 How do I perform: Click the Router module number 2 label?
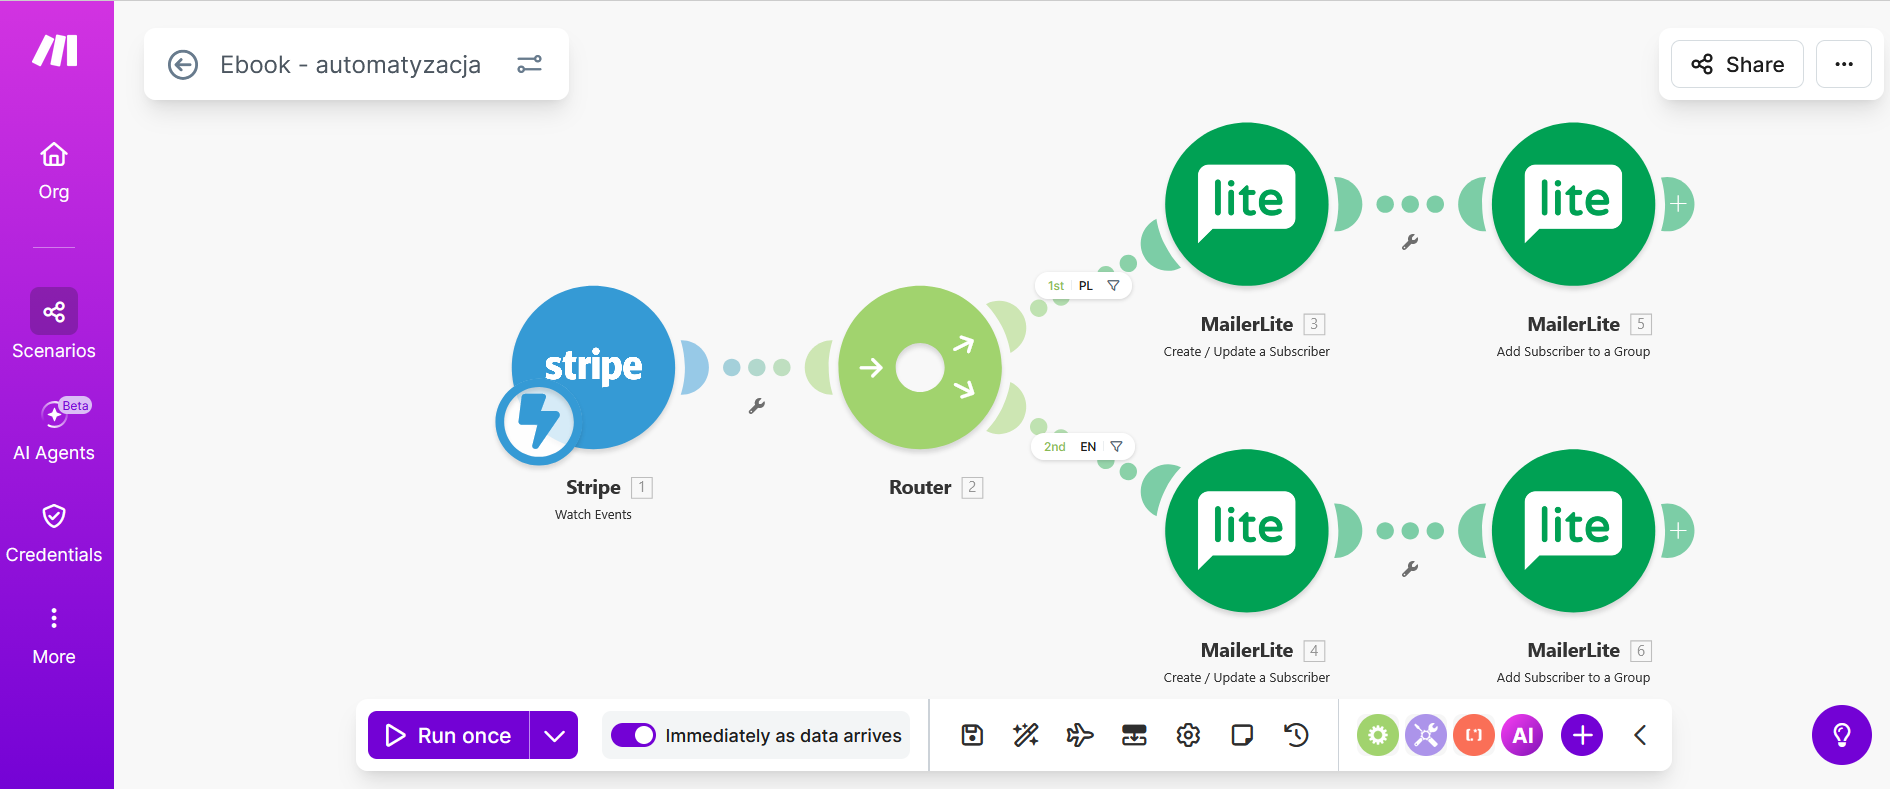click(972, 487)
